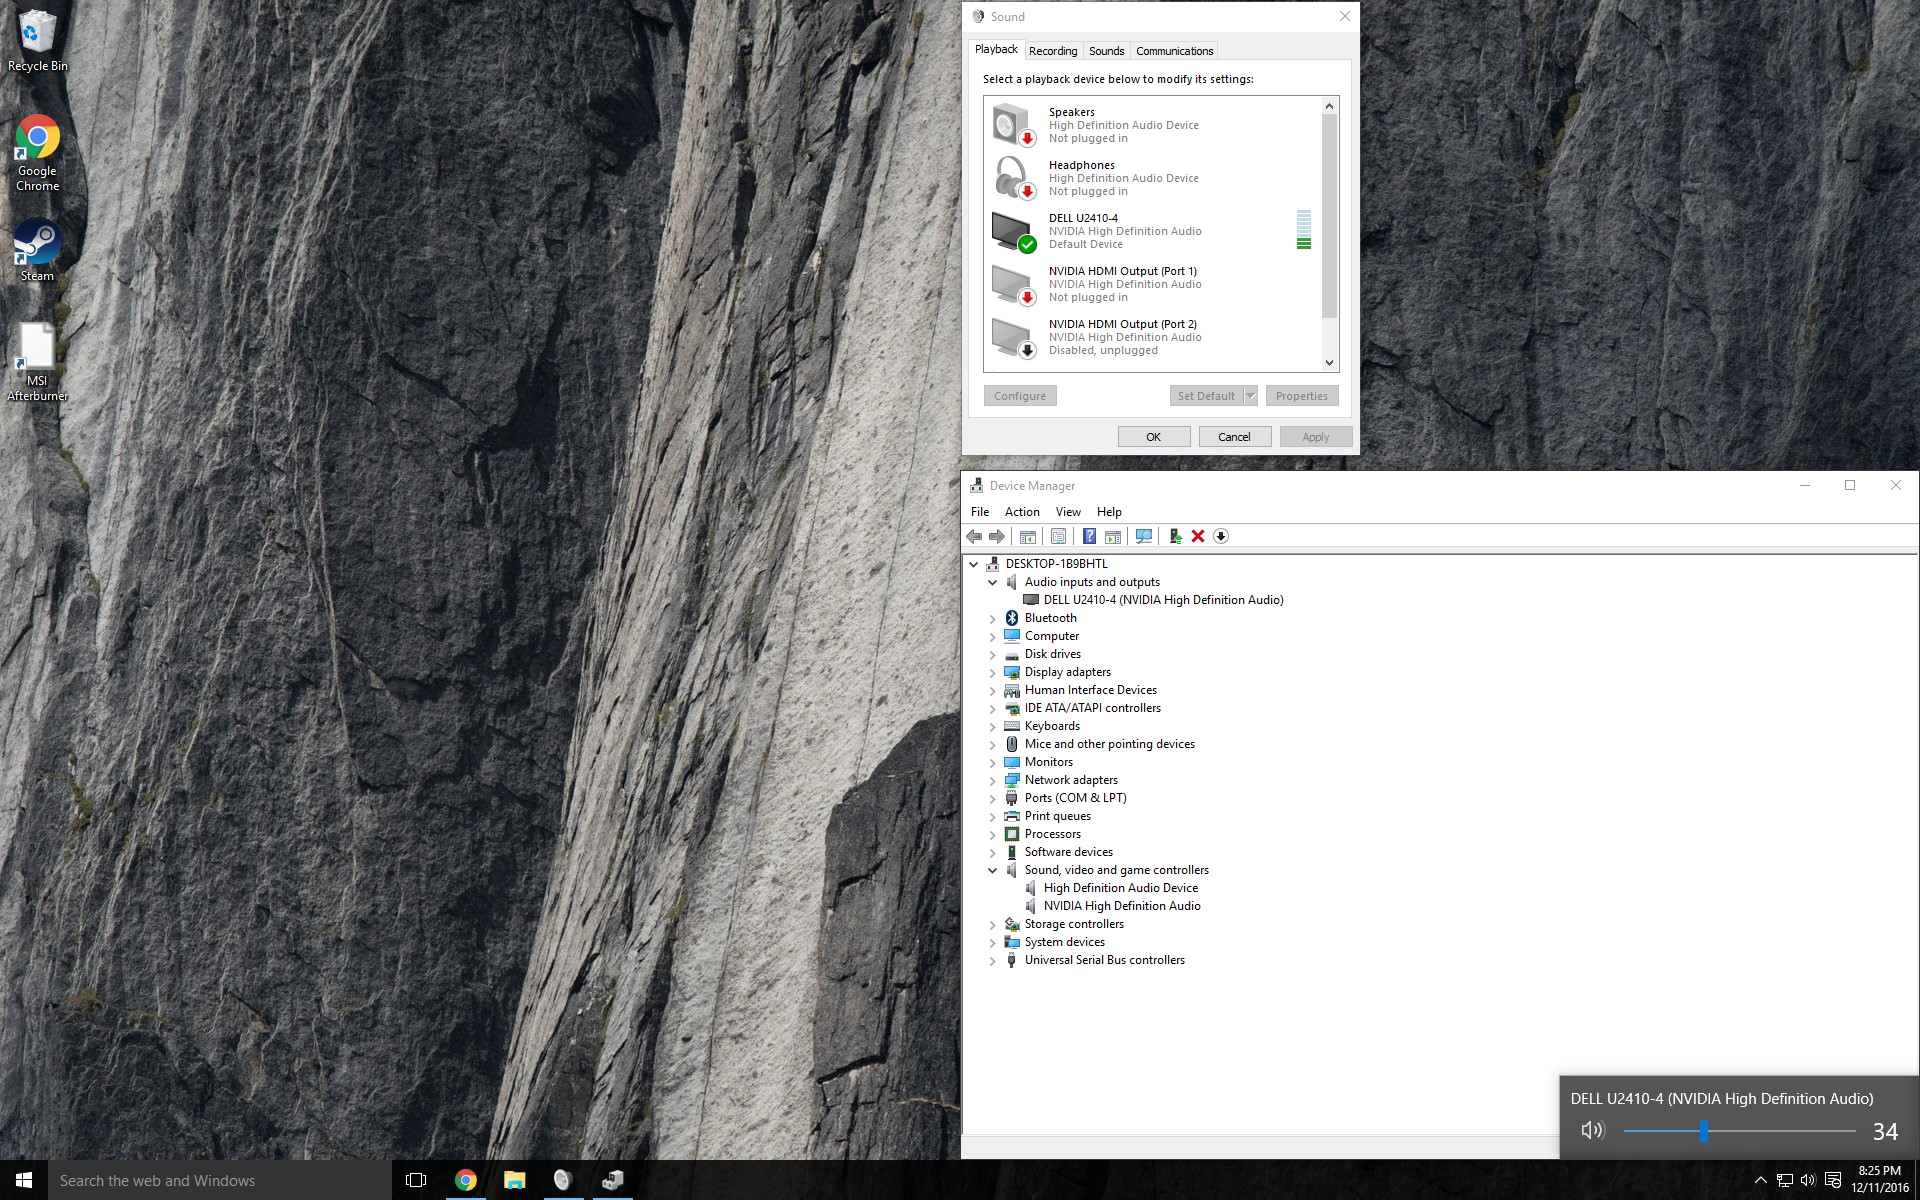Switch to Communications tab
This screenshot has width=1920, height=1200.
(1174, 51)
